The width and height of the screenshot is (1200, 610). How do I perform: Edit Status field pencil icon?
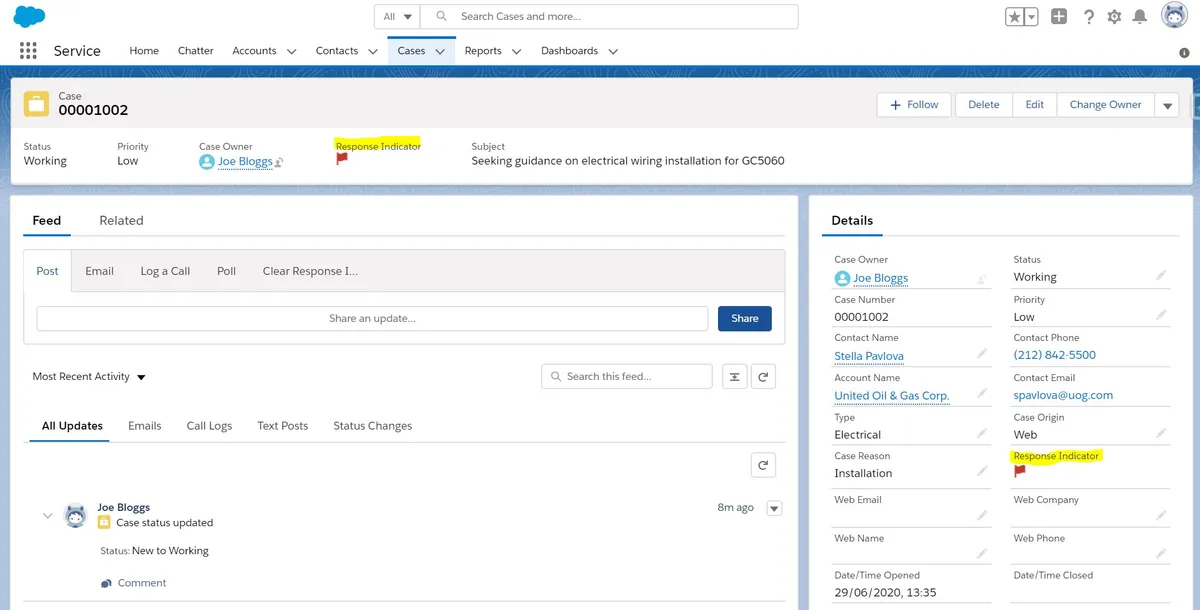pos(1161,275)
